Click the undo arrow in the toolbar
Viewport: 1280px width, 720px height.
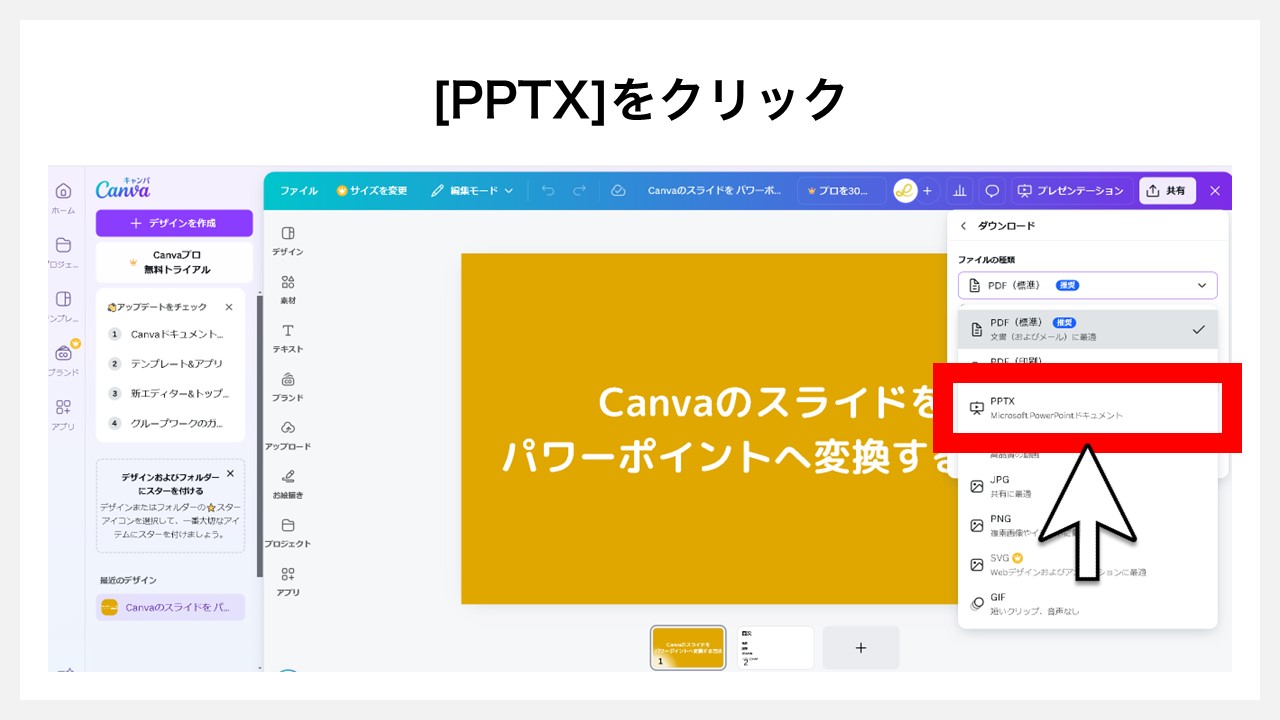point(547,191)
